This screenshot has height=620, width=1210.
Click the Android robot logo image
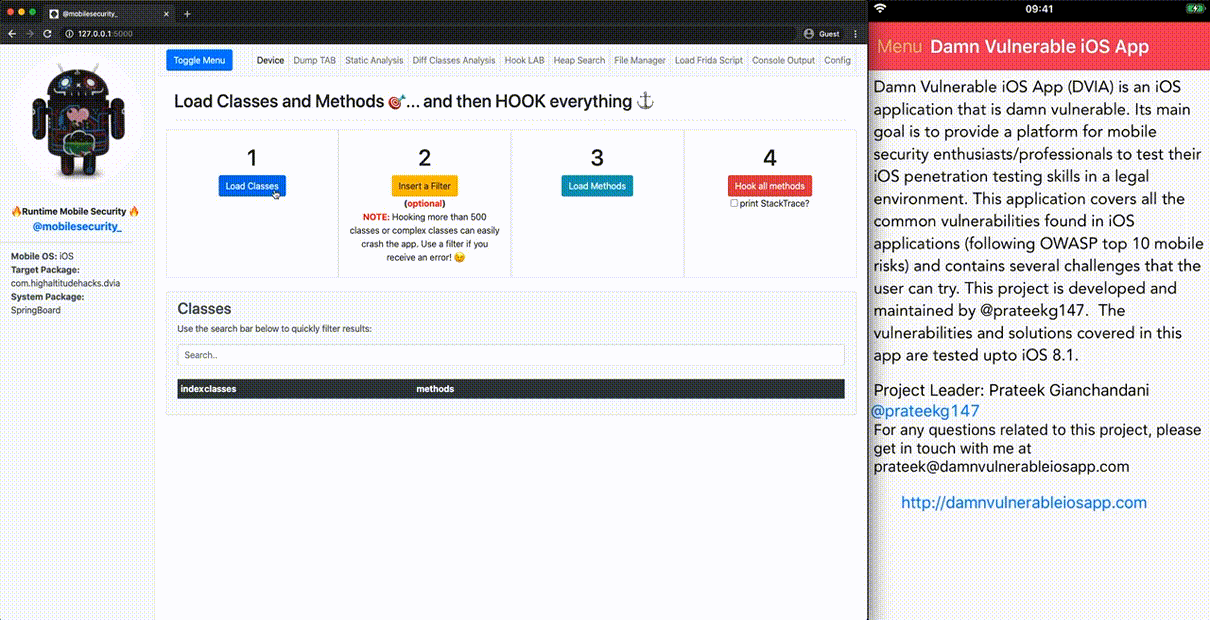point(77,120)
